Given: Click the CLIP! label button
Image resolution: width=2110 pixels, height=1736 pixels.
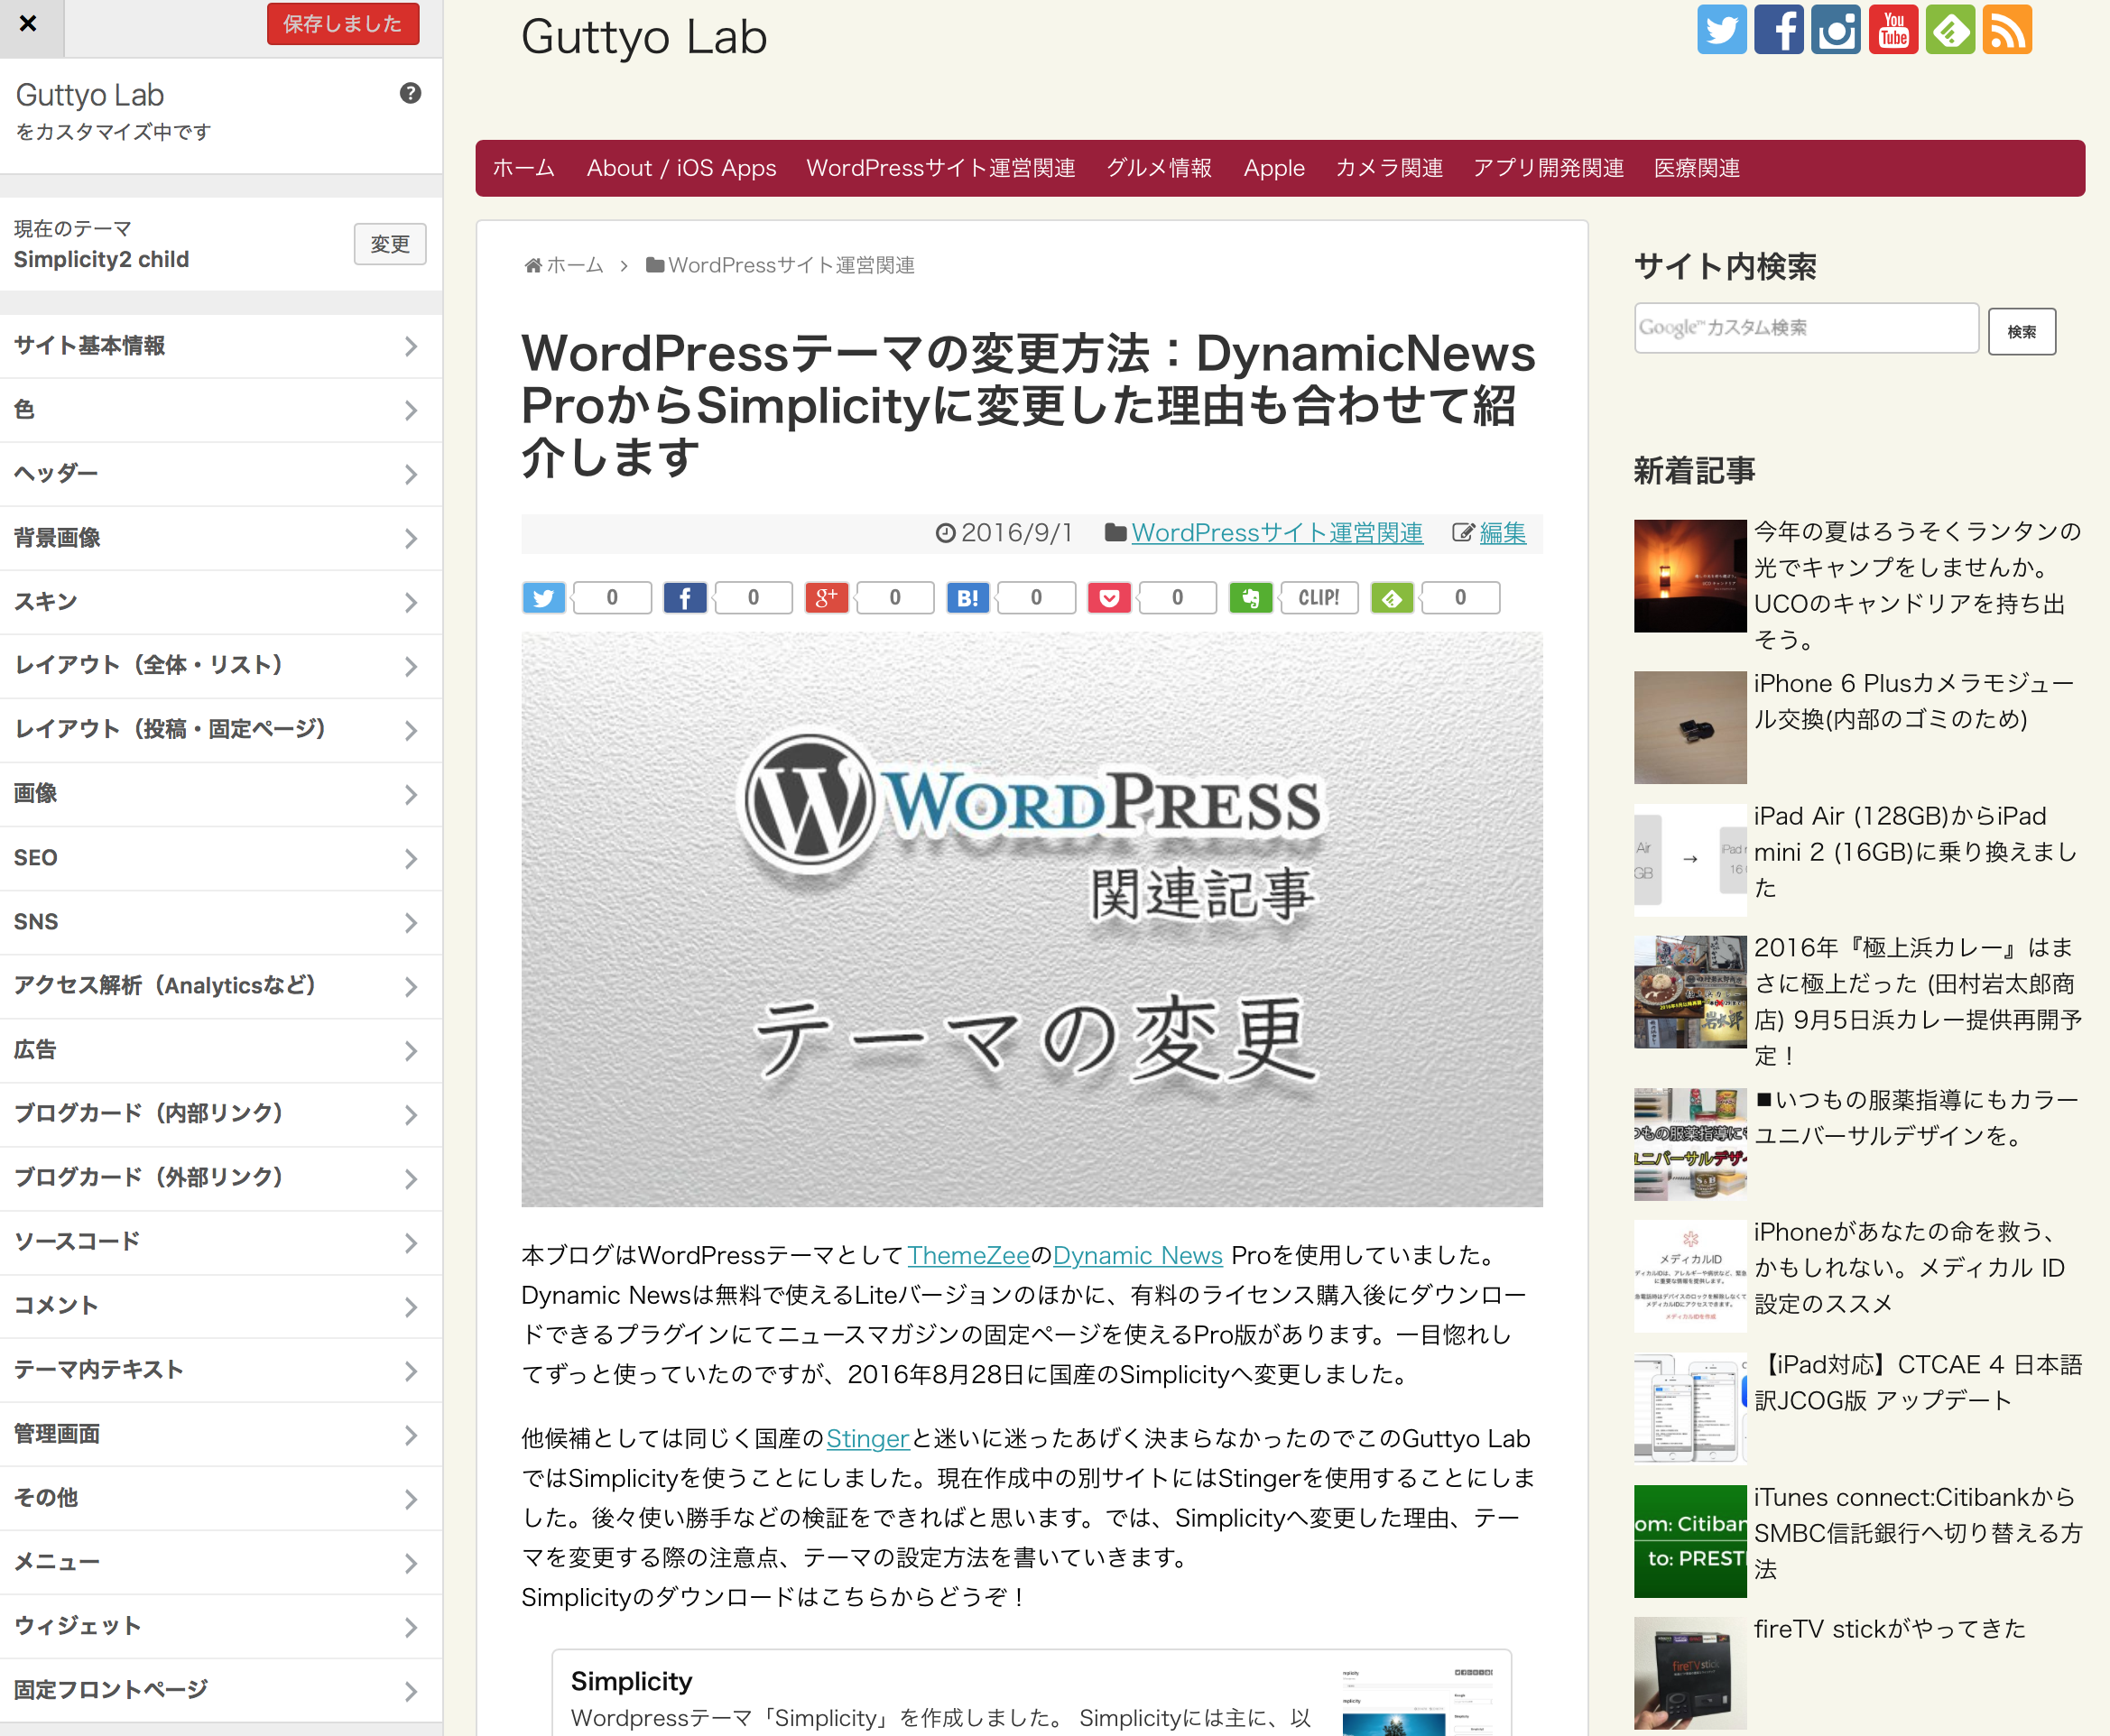Looking at the screenshot, I should click(x=1319, y=598).
